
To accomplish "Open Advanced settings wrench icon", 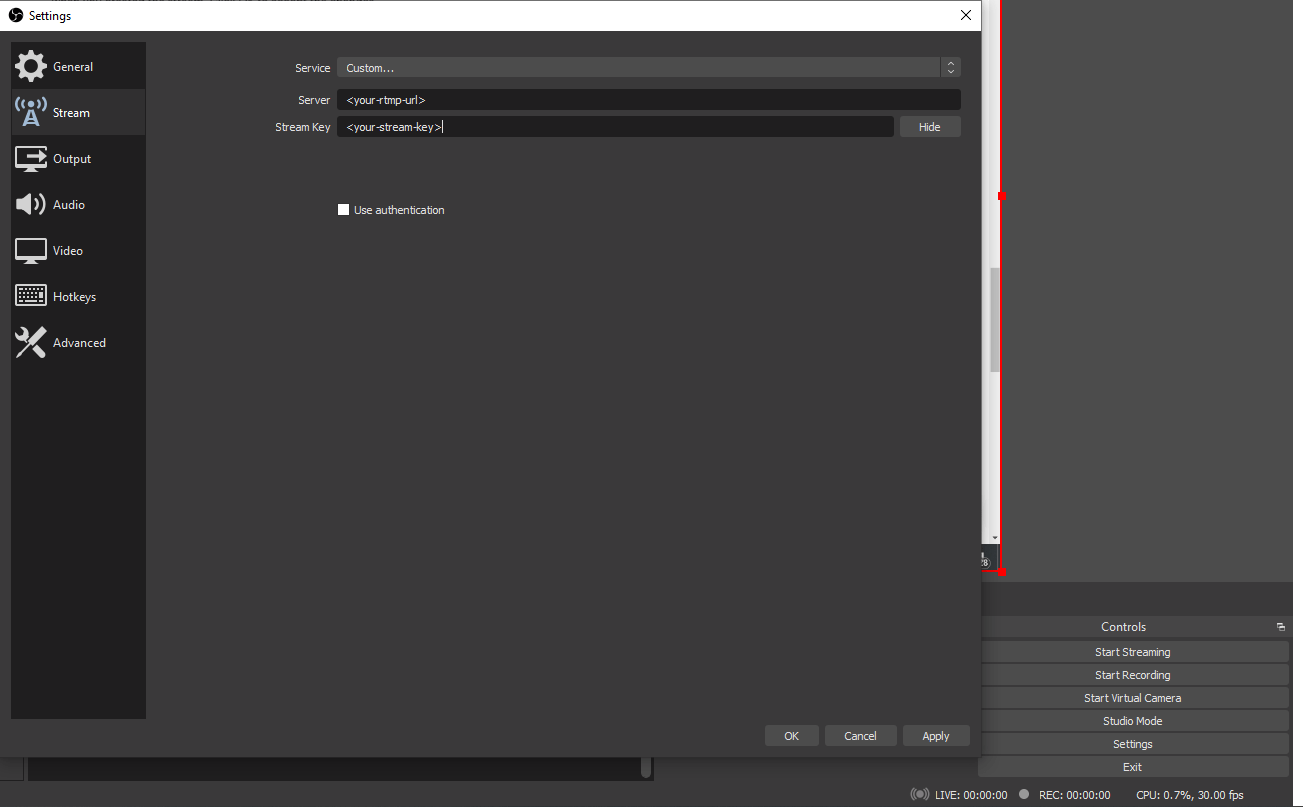I will [30, 342].
